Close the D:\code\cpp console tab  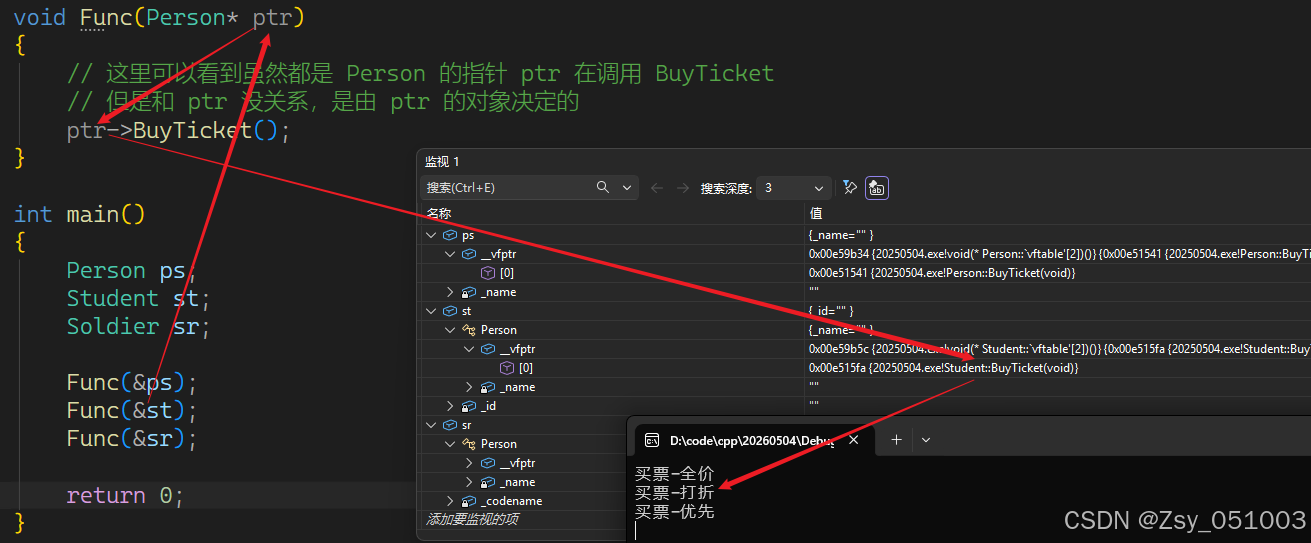point(855,440)
